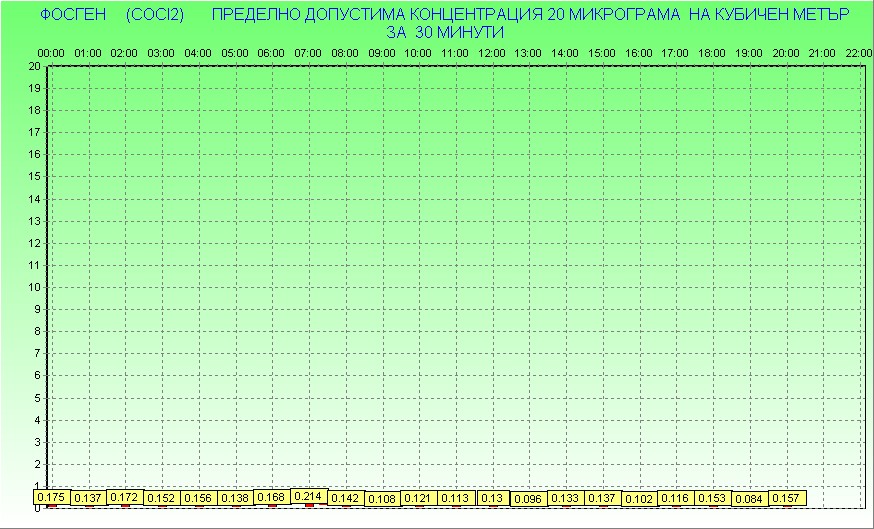Click the vertical axis label 13
Image resolution: width=874 pixels, height=529 pixels.
tap(35, 221)
